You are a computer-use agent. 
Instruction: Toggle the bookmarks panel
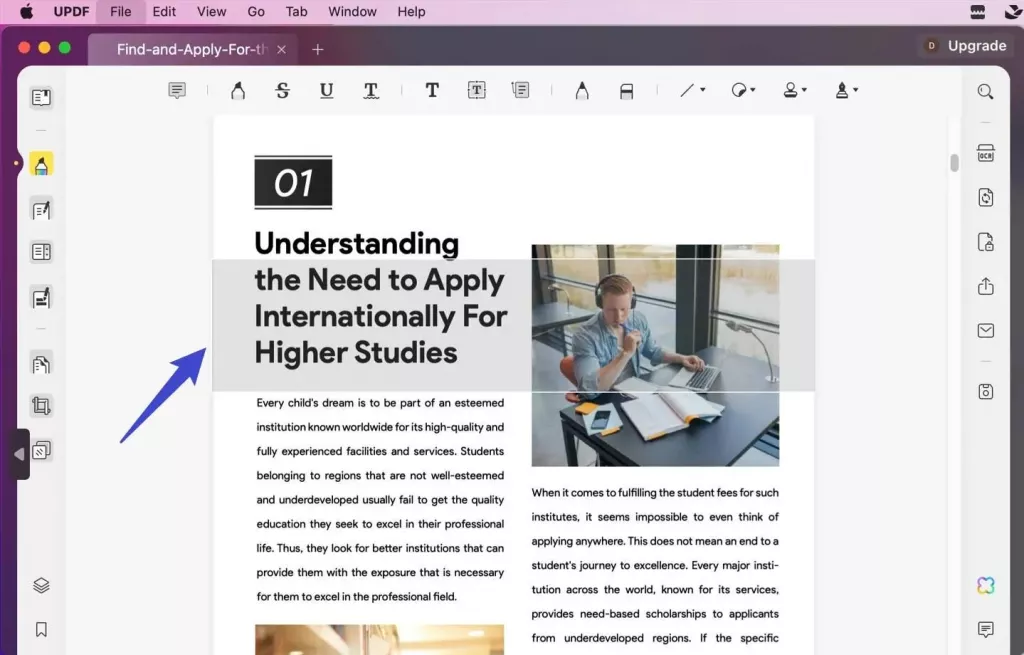point(41,630)
